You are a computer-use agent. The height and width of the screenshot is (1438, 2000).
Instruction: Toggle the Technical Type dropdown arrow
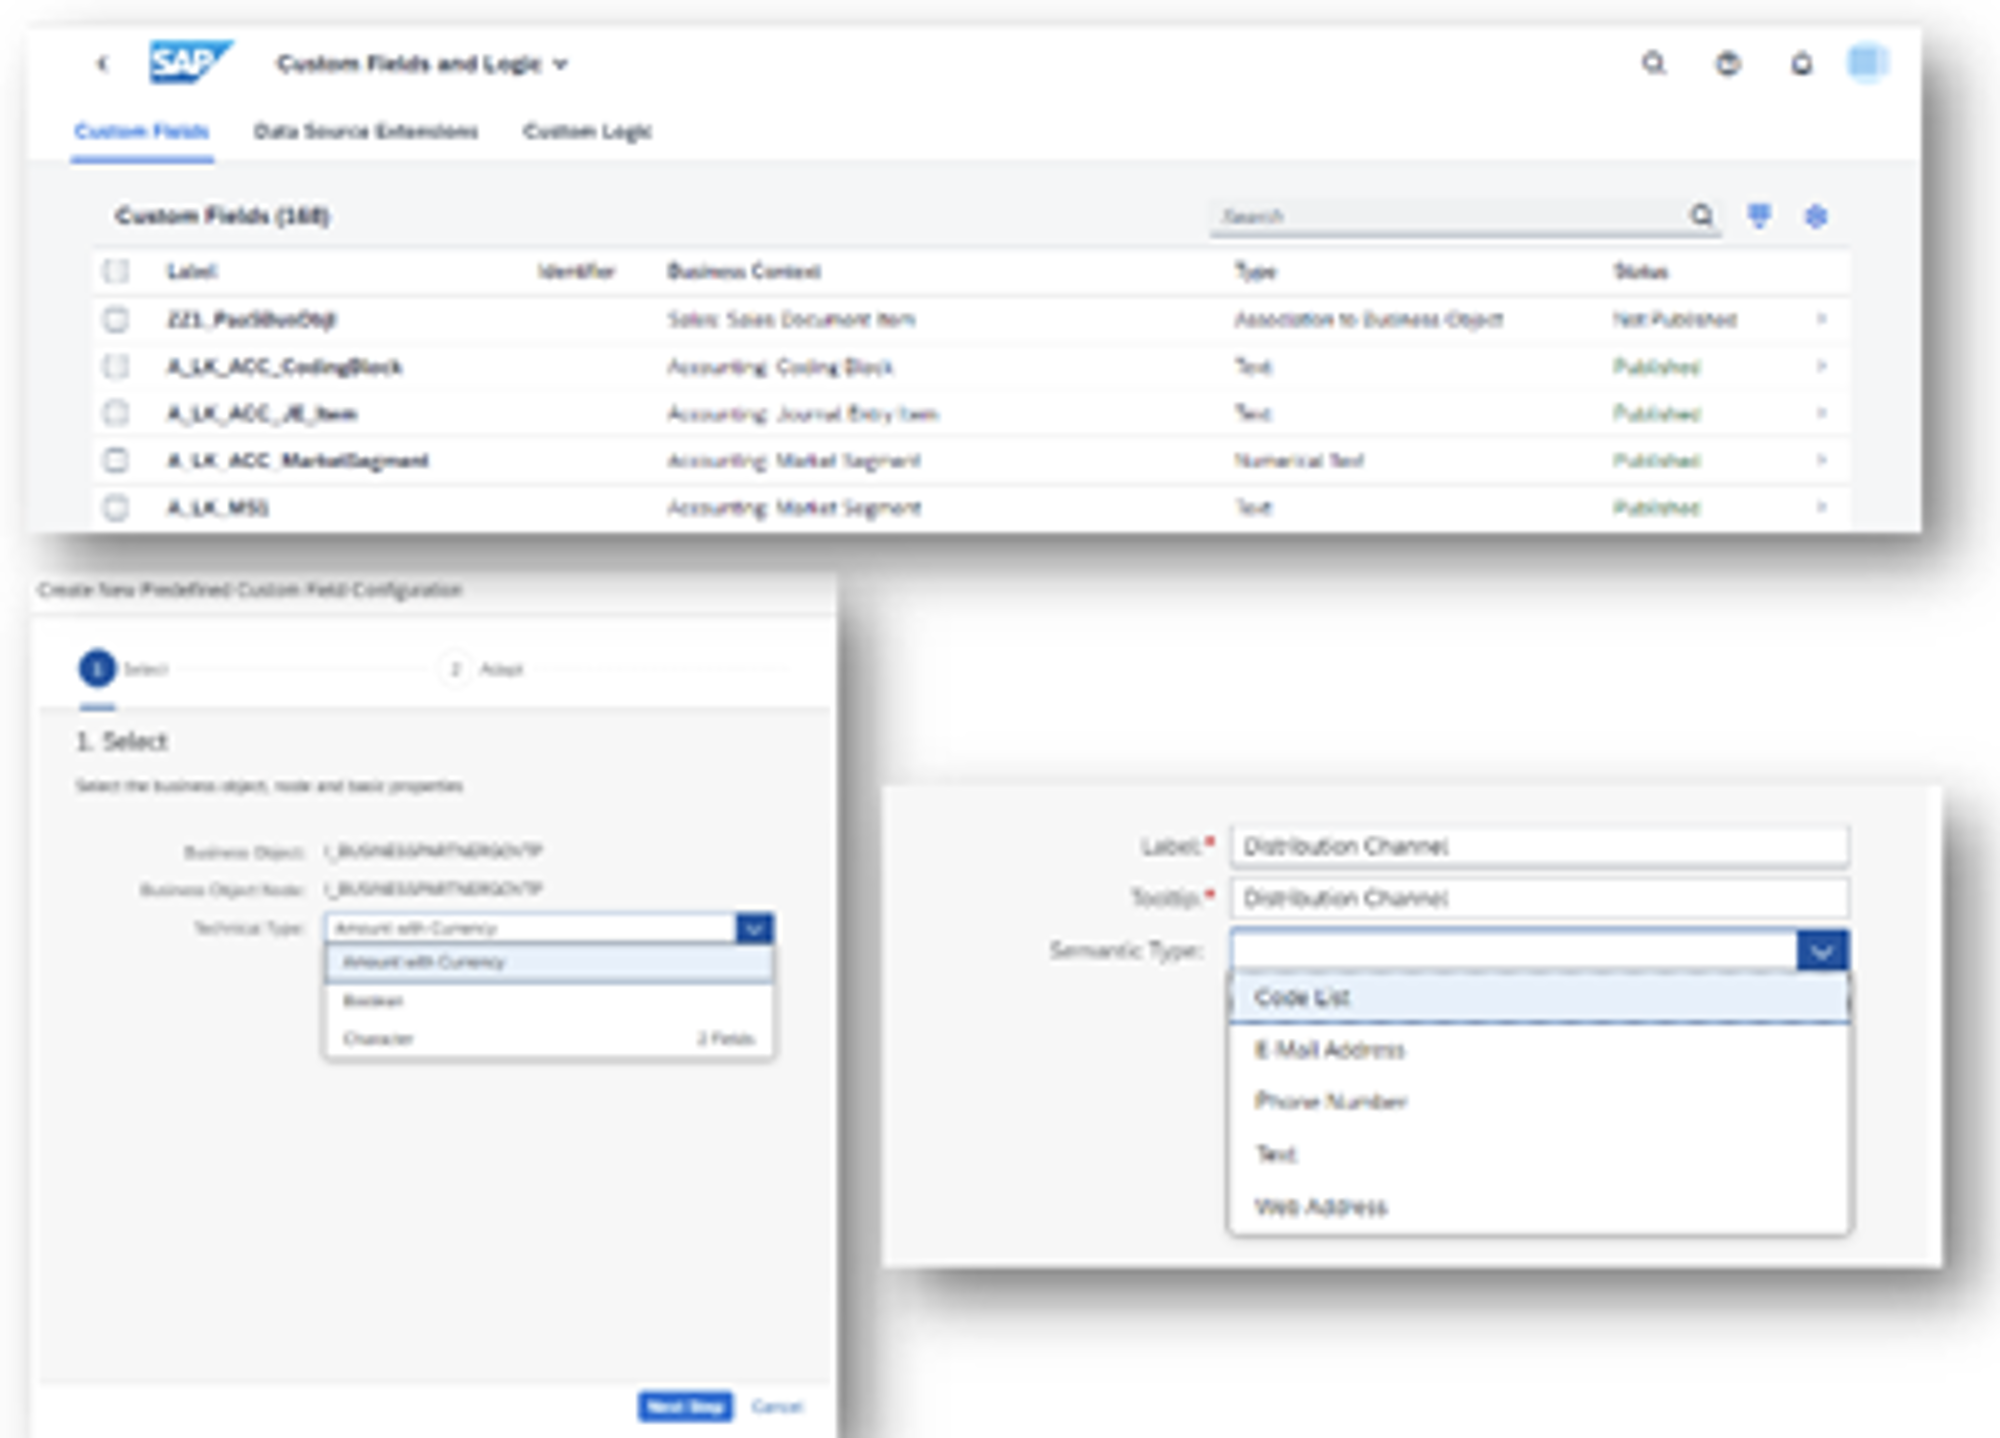(754, 928)
